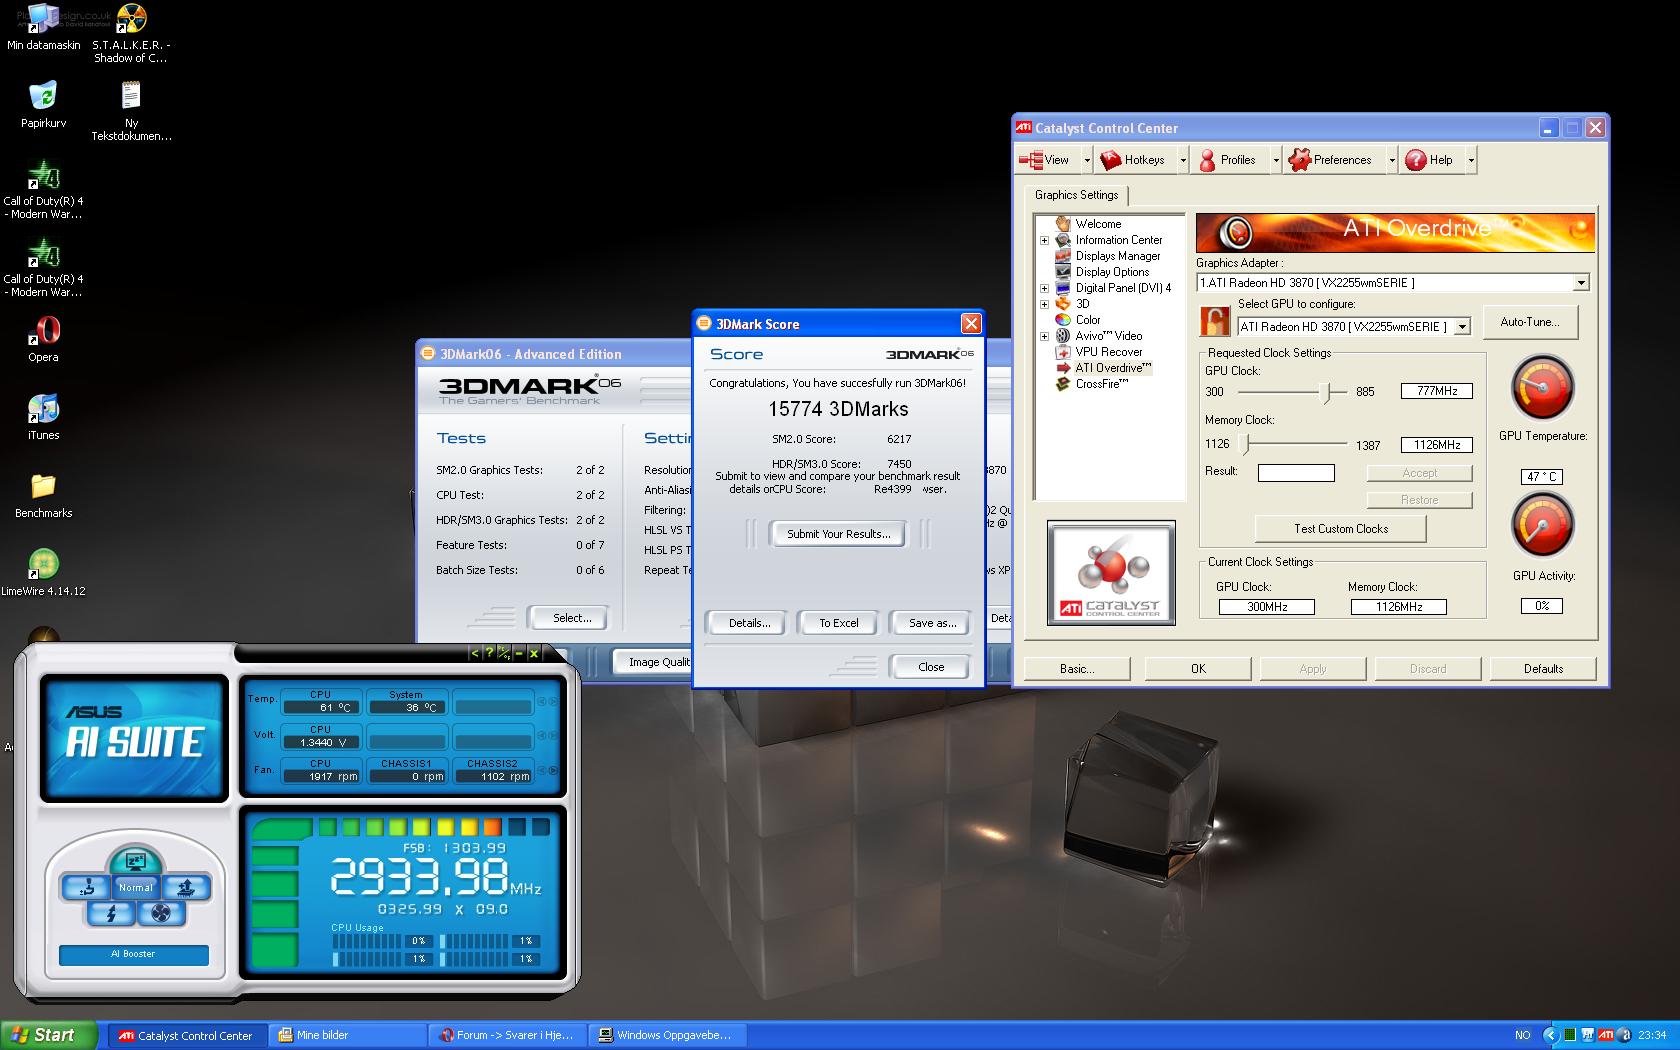Open the LimeWire 4.14.12 desktop icon
Image resolution: width=1680 pixels, height=1050 pixels.
pyautogui.click(x=43, y=573)
